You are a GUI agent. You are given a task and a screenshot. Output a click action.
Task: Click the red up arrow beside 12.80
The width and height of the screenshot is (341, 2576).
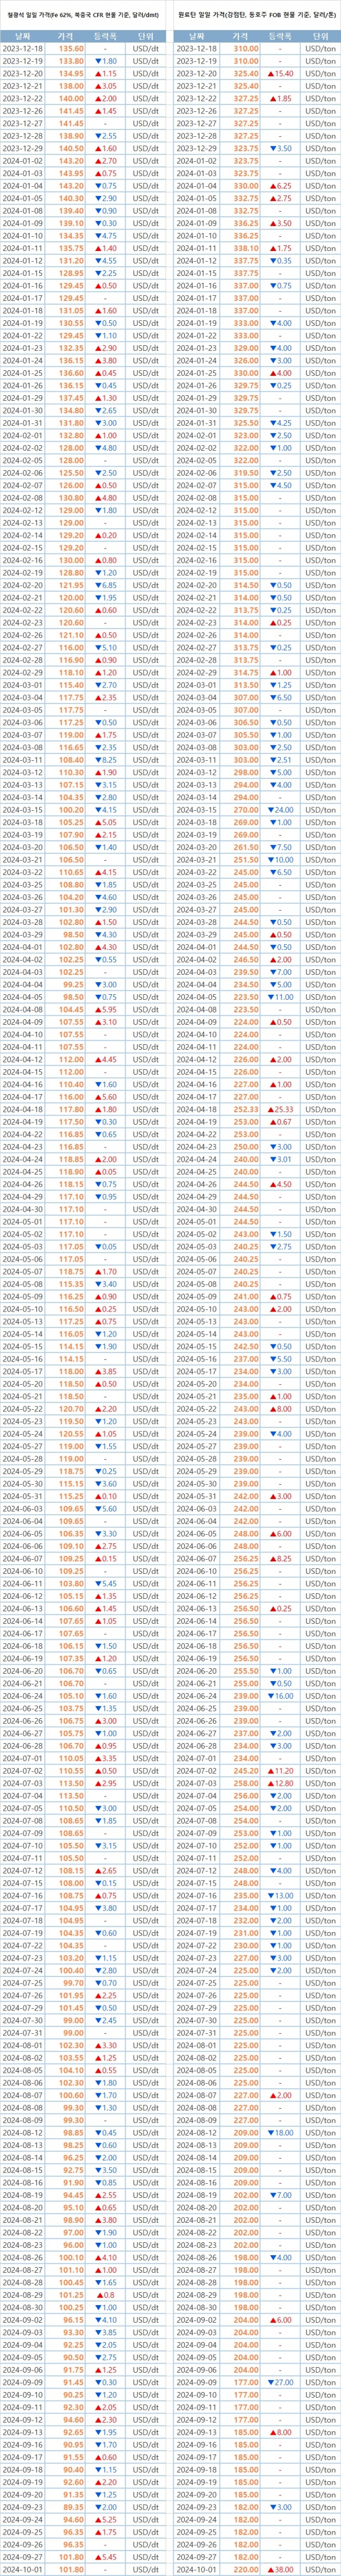(x=267, y=1783)
